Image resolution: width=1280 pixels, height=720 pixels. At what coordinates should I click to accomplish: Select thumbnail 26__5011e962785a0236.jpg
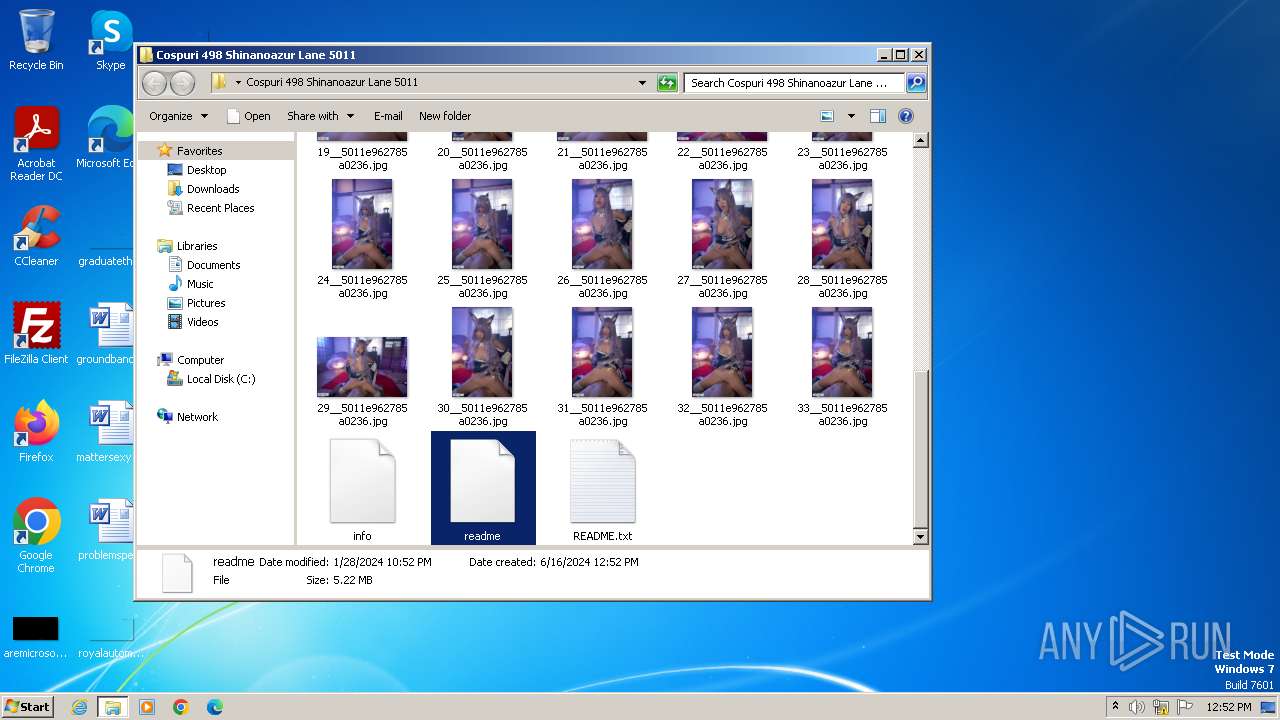pyautogui.click(x=602, y=224)
